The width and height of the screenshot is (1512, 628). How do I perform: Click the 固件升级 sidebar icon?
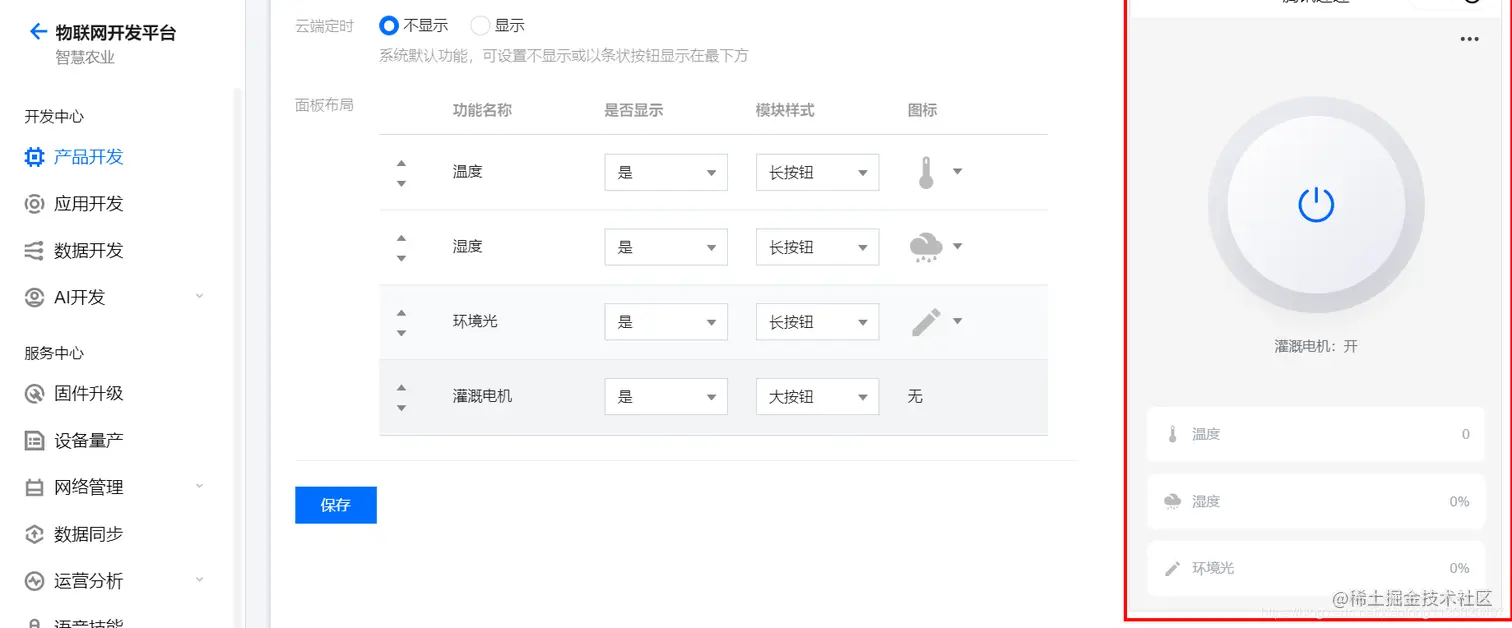[34, 394]
